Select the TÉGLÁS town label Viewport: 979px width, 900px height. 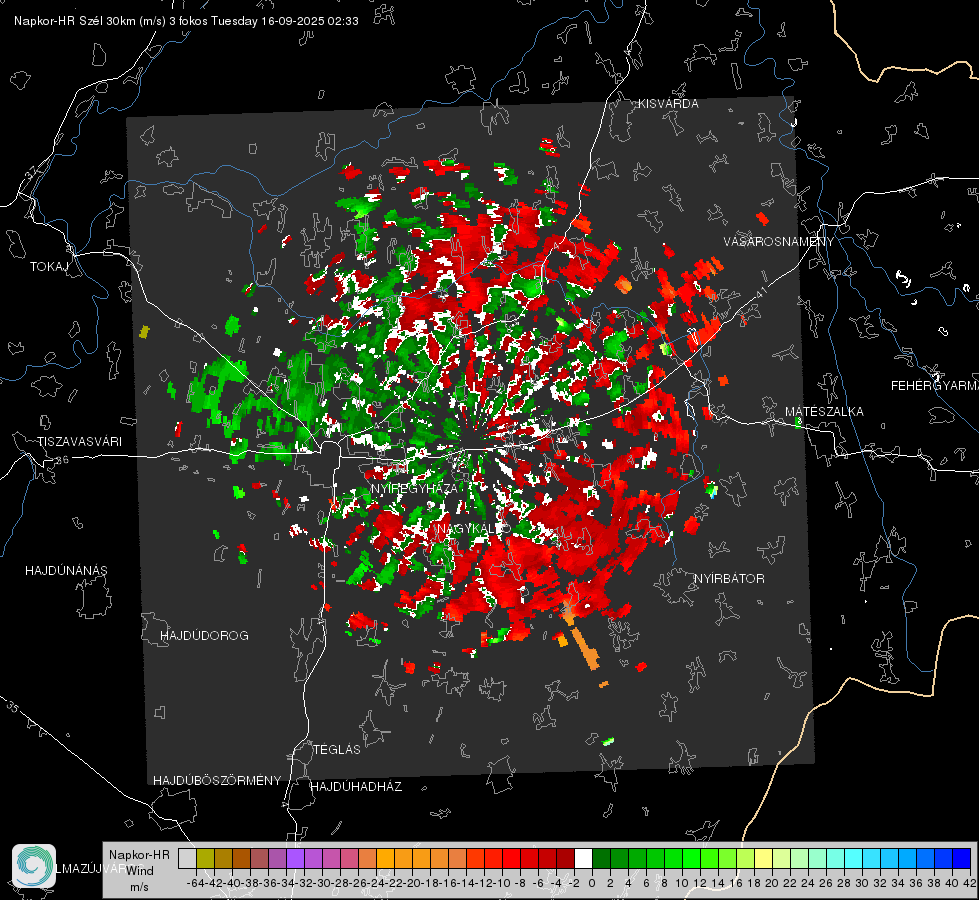337,750
